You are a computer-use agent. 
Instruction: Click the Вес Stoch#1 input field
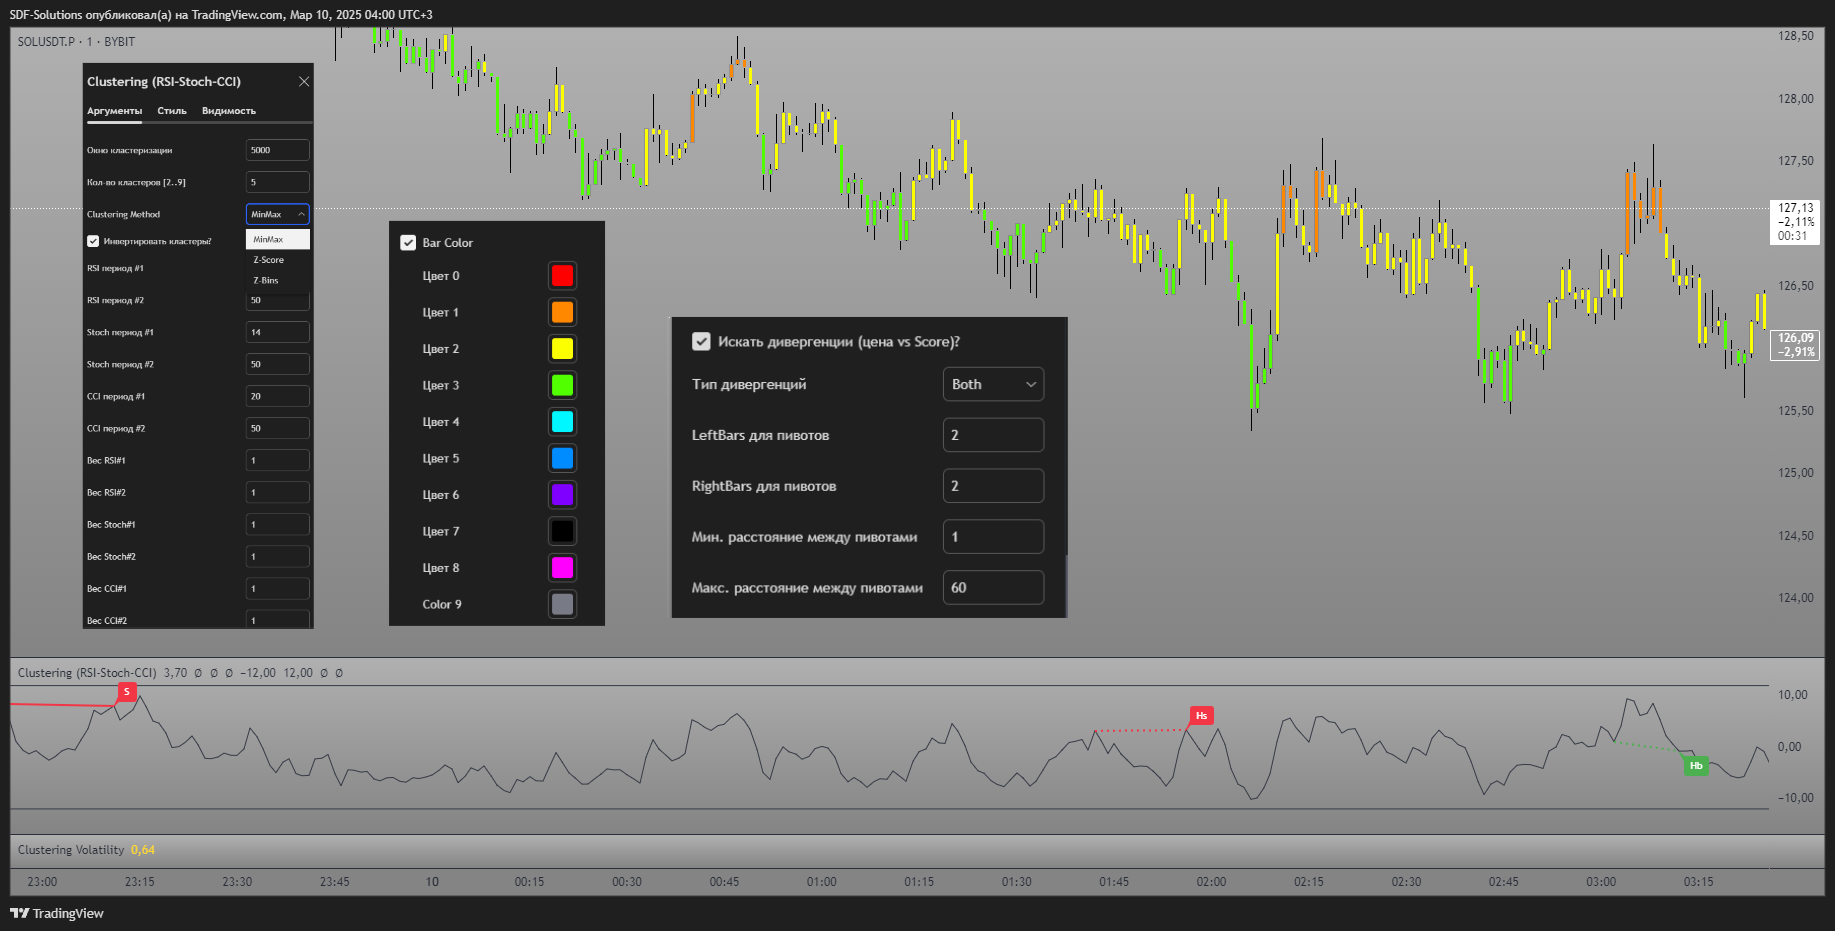(278, 524)
